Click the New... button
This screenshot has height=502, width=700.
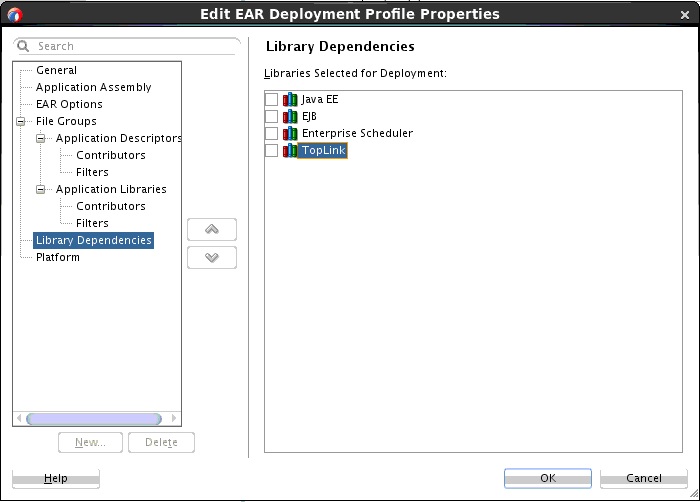coord(90,442)
